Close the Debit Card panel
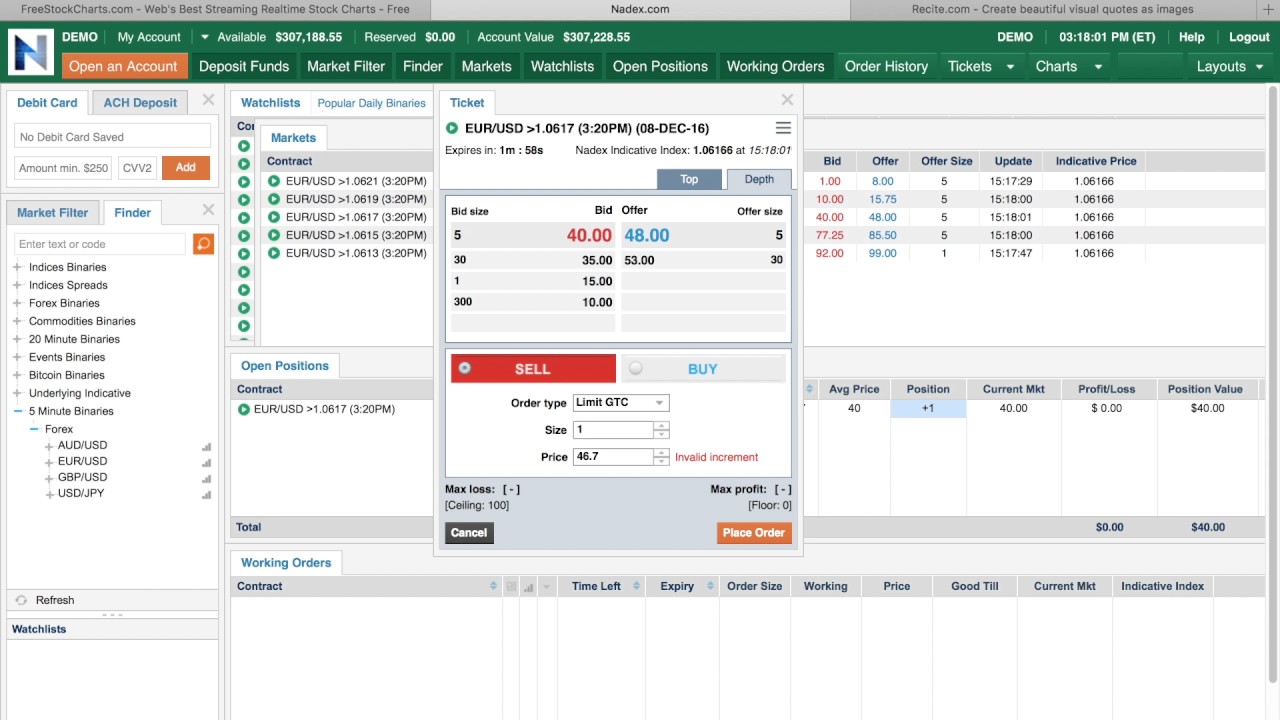Screen dimensions: 1280x720 click(x=208, y=100)
